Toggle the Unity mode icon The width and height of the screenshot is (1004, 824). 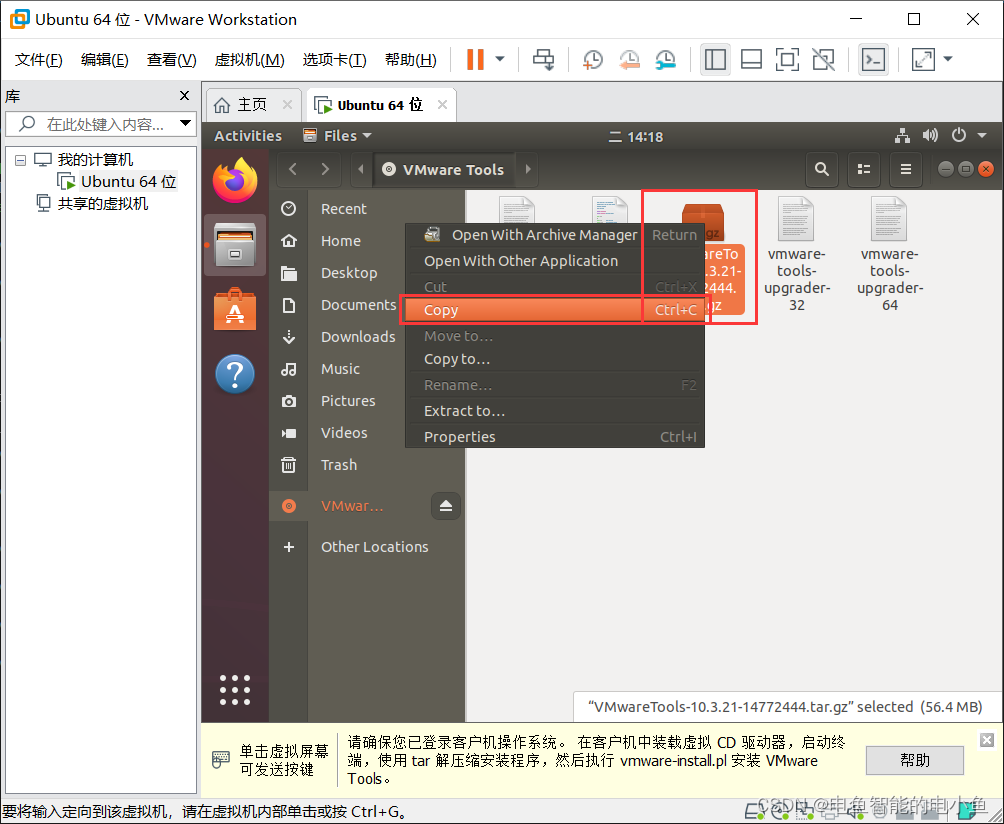pos(823,60)
